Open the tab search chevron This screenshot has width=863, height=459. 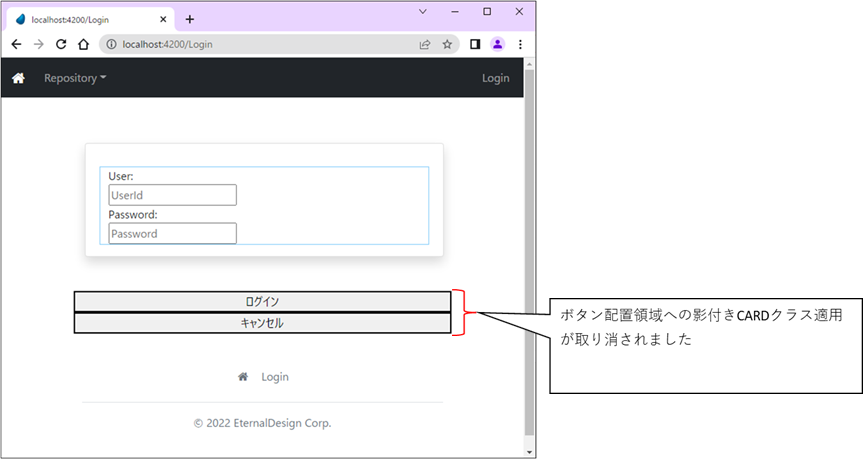pyautogui.click(x=423, y=12)
